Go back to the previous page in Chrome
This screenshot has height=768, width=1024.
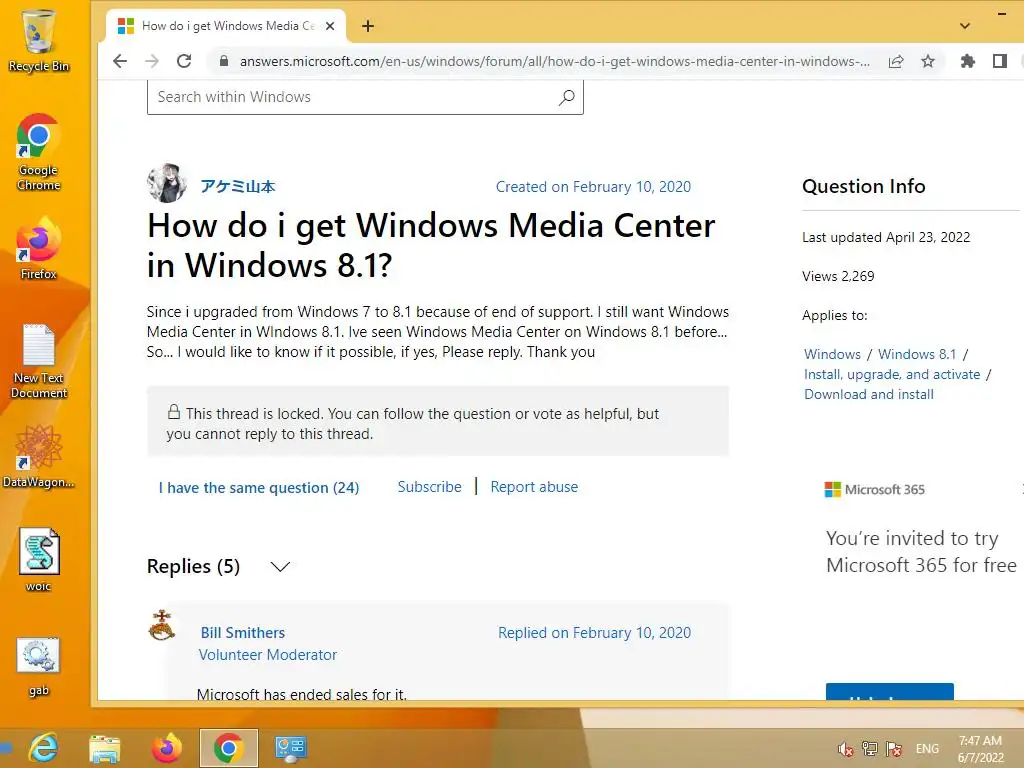[x=120, y=61]
